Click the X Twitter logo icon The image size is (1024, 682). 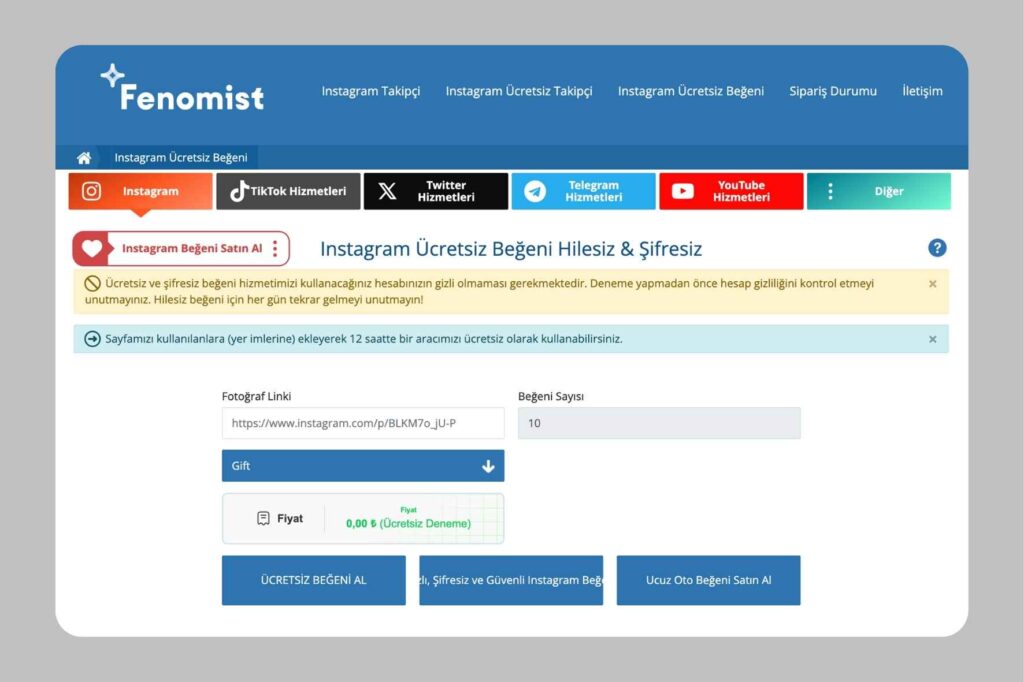click(x=387, y=191)
